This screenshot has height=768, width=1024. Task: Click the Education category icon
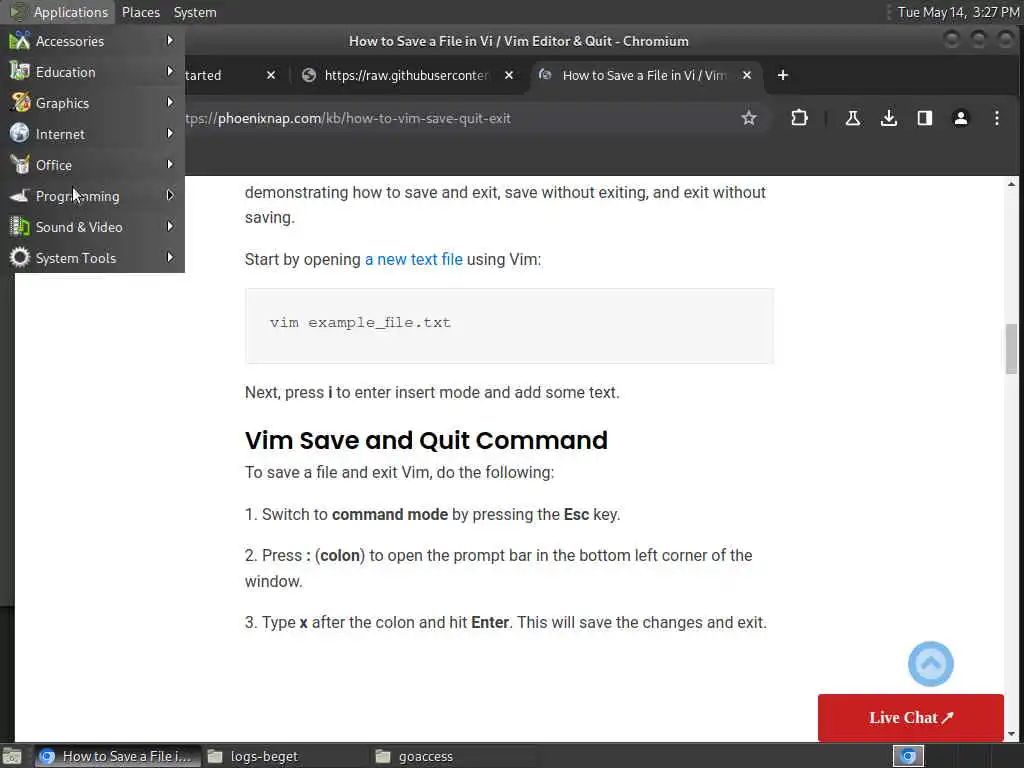point(20,72)
